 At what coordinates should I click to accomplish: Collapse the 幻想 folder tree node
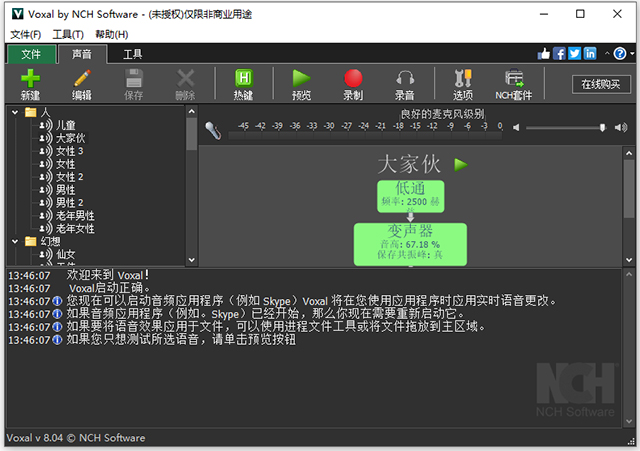coord(15,242)
